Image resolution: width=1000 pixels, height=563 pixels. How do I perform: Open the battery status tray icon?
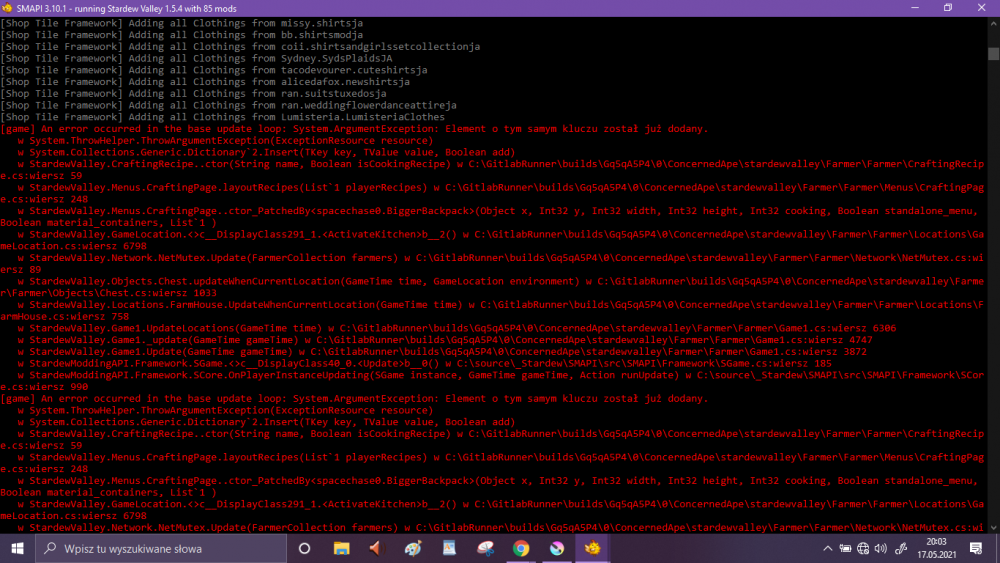848,548
